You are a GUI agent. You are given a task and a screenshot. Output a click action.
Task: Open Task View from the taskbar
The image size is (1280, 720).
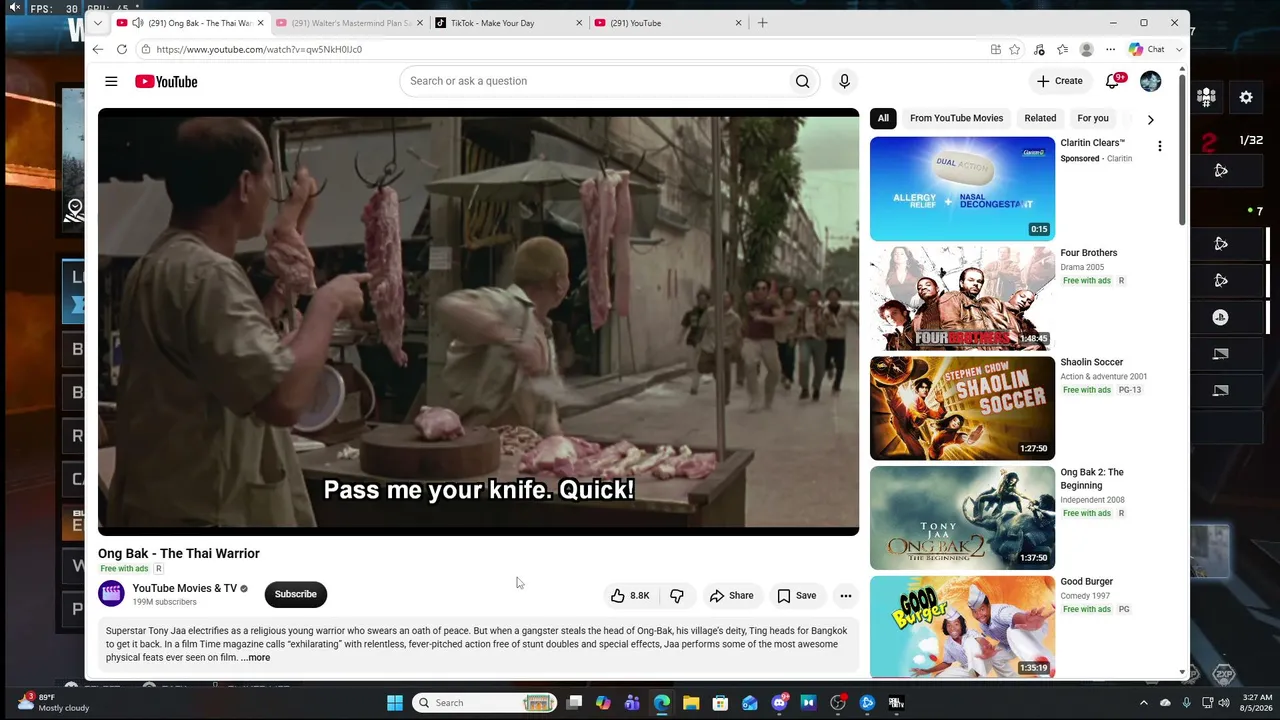coord(574,703)
